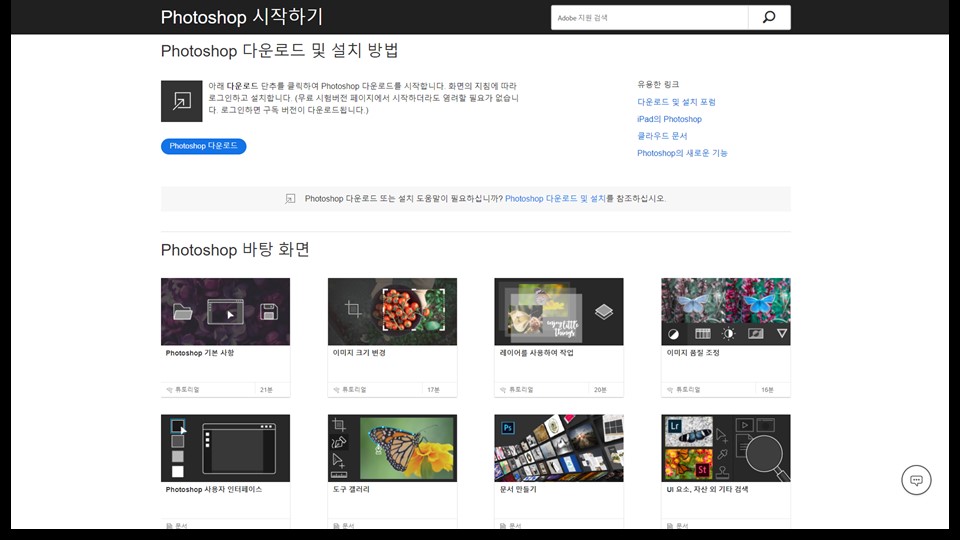Open the Photoshop의 새로운 기능 link
The image size is (960, 540).
[x=682, y=153]
